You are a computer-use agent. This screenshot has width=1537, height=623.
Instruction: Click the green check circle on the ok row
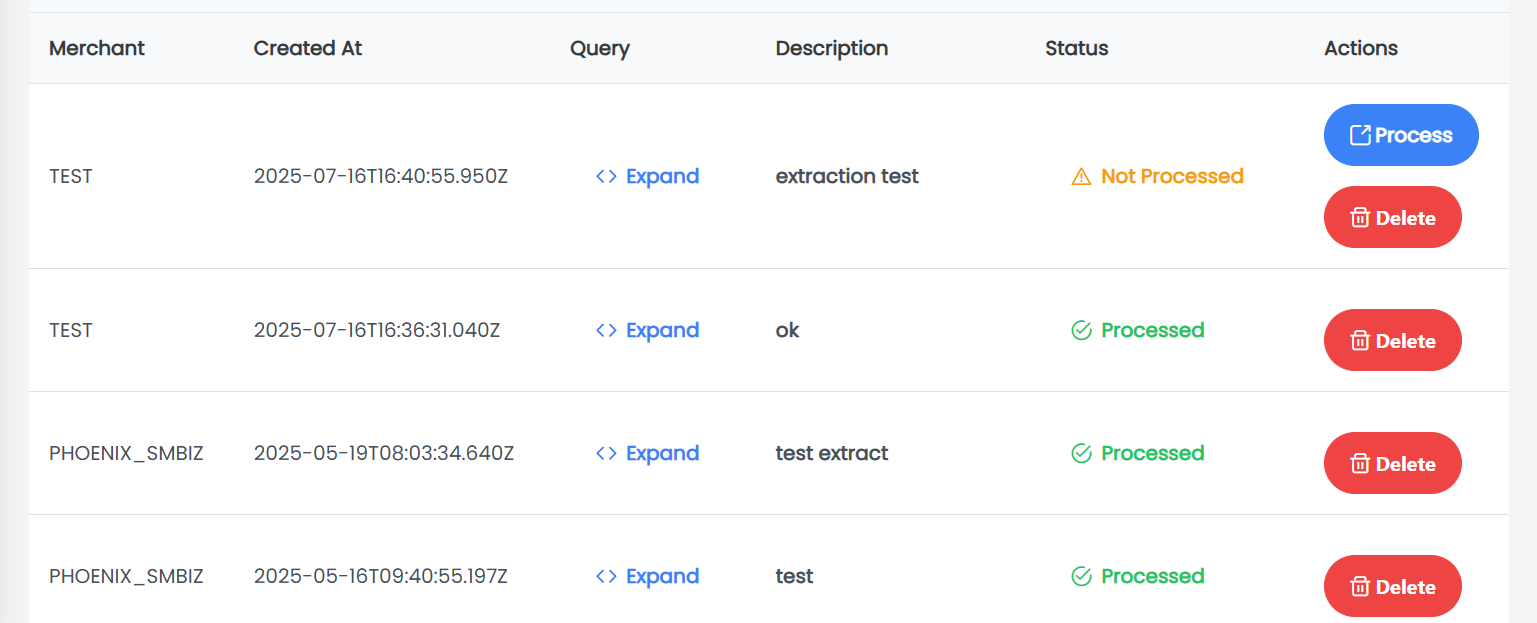click(1081, 330)
